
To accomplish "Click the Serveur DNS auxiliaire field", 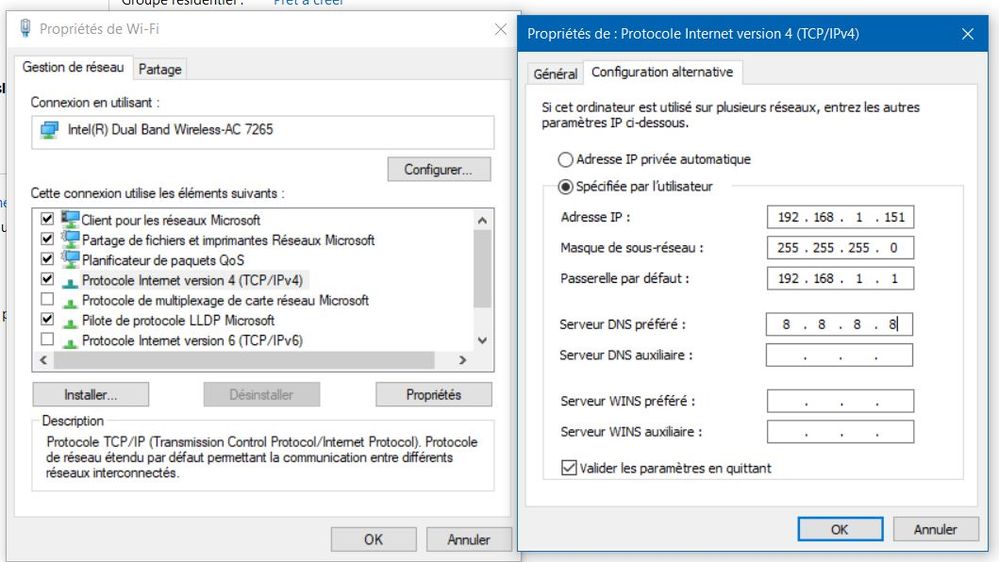I will [839, 355].
